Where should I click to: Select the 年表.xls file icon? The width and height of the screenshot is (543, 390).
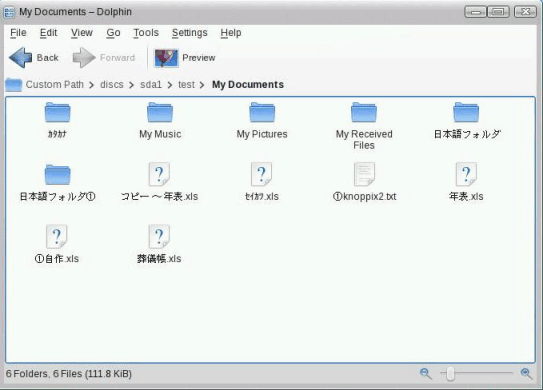tap(466, 174)
